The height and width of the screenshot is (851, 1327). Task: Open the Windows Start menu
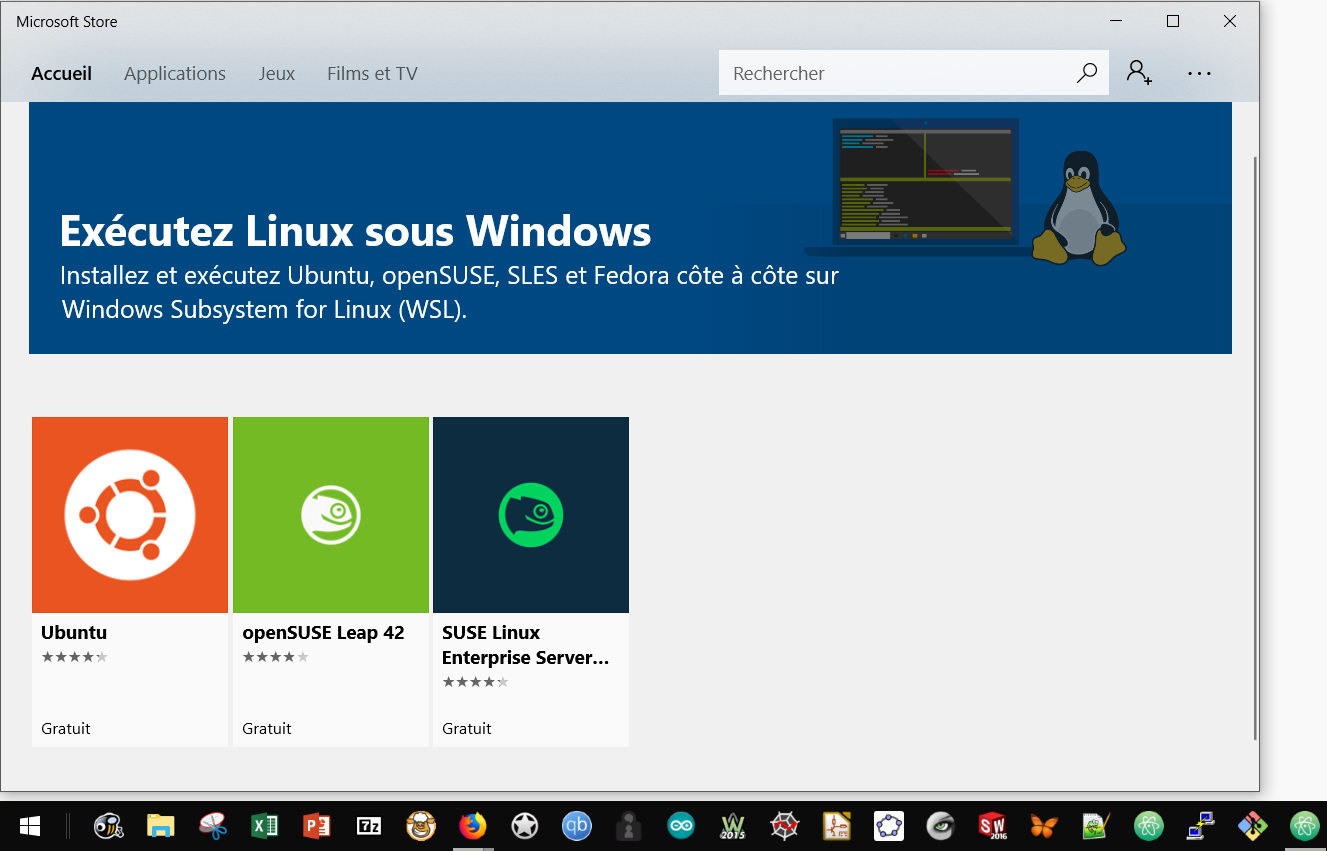coord(29,826)
